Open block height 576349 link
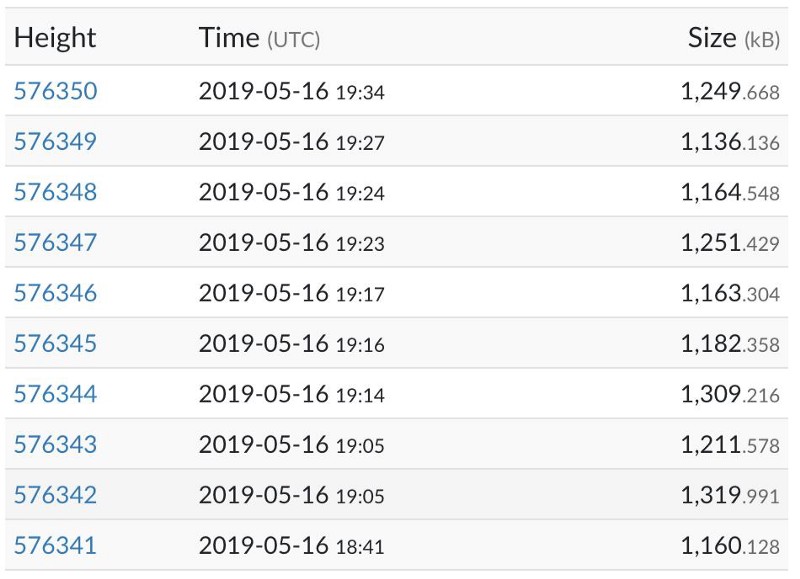 (x=56, y=142)
